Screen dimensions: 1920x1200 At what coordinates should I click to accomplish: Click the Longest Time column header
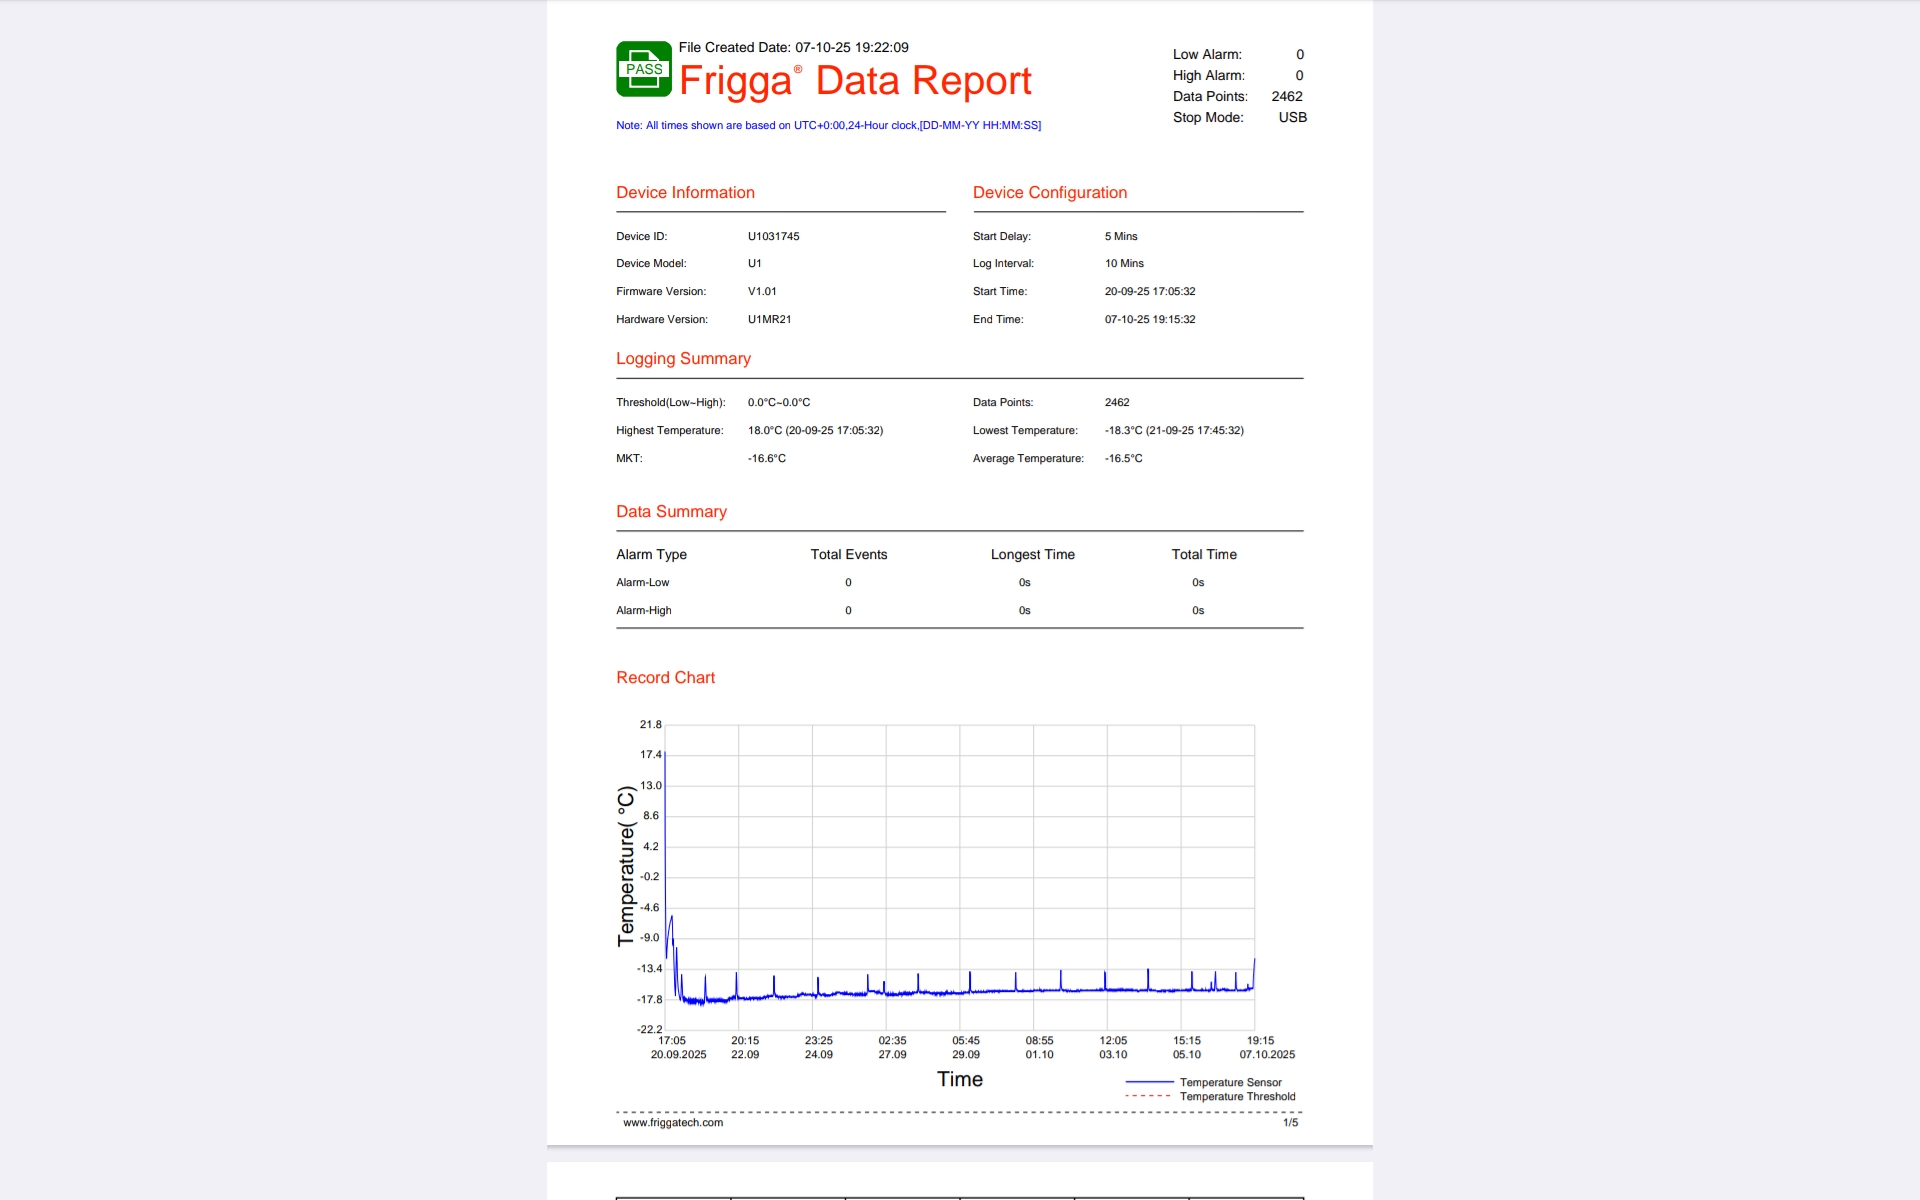pyautogui.click(x=1032, y=554)
